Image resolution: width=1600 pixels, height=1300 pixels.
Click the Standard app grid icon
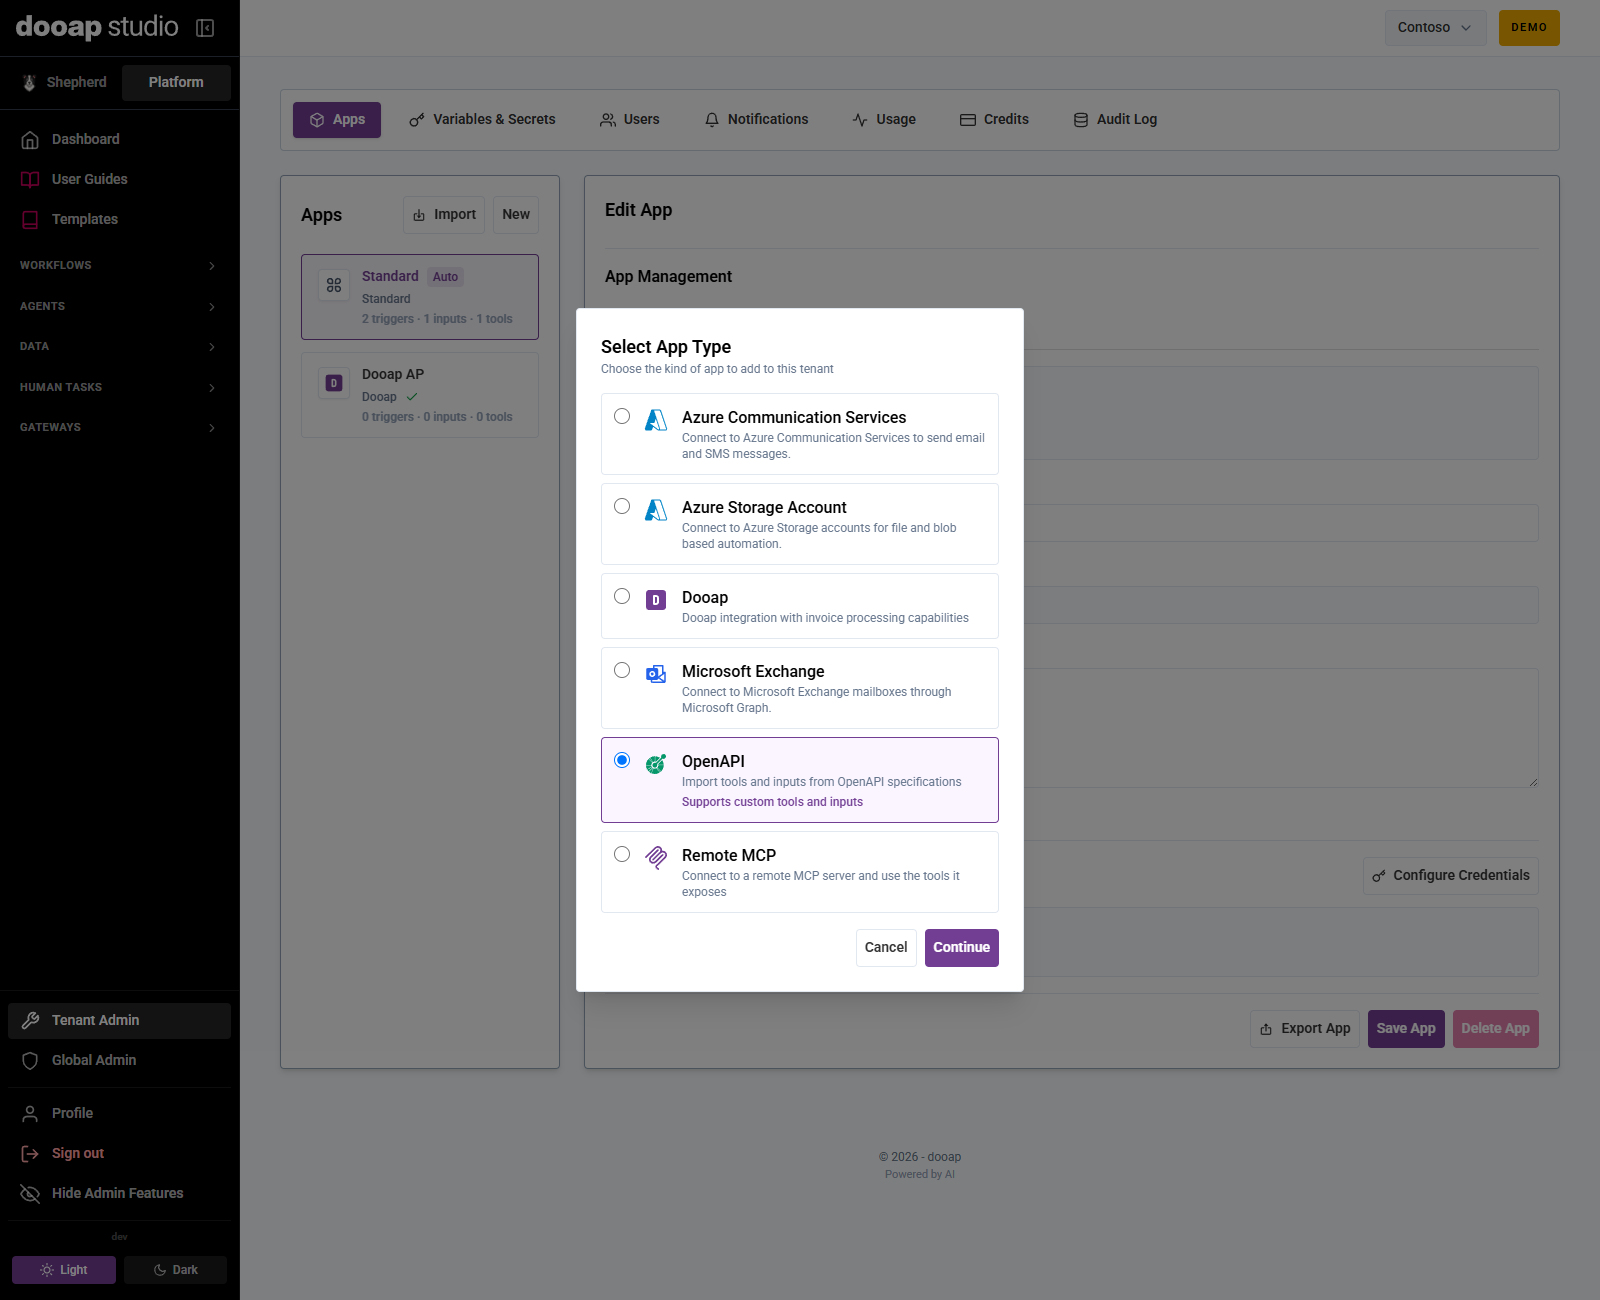(334, 285)
